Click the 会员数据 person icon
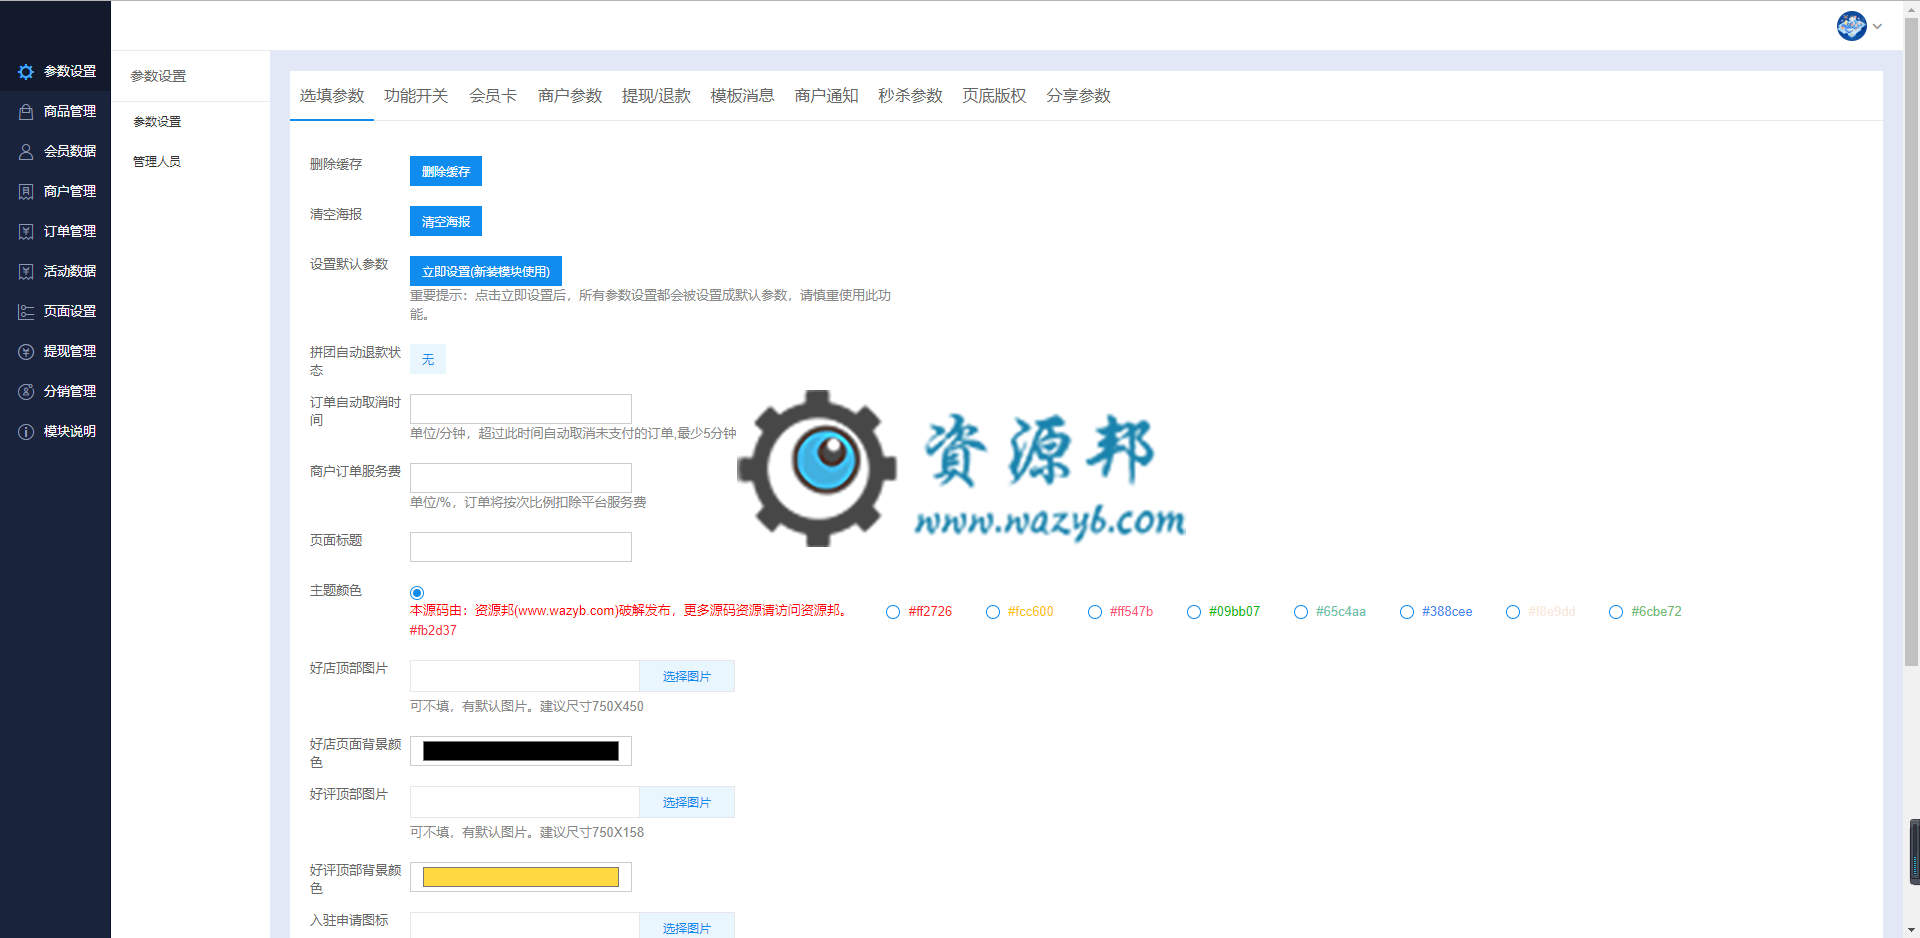 (26, 152)
